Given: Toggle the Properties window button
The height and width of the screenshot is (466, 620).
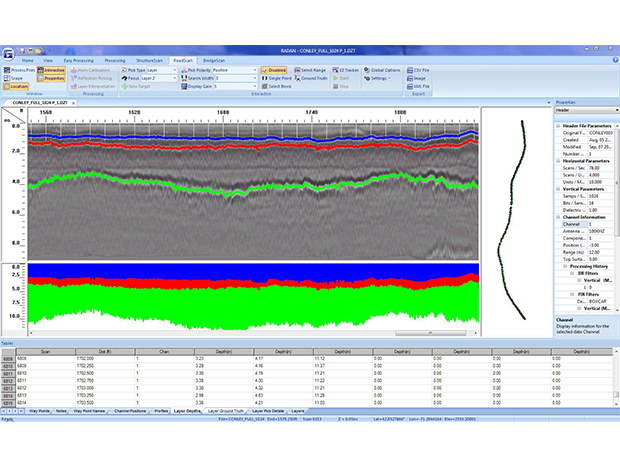Looking at the screenshot, I should 51,78.
